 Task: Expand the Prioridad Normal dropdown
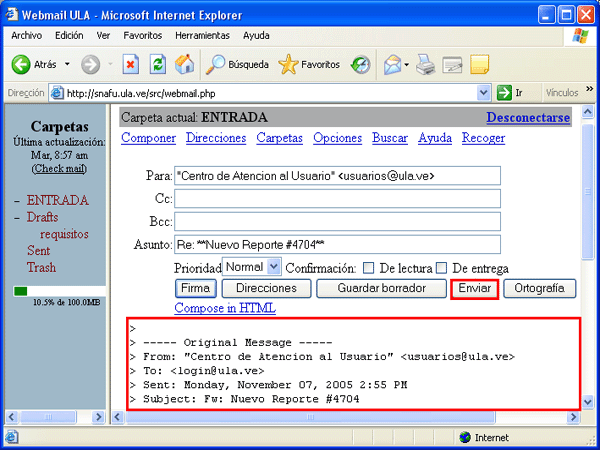click(274, 267)
